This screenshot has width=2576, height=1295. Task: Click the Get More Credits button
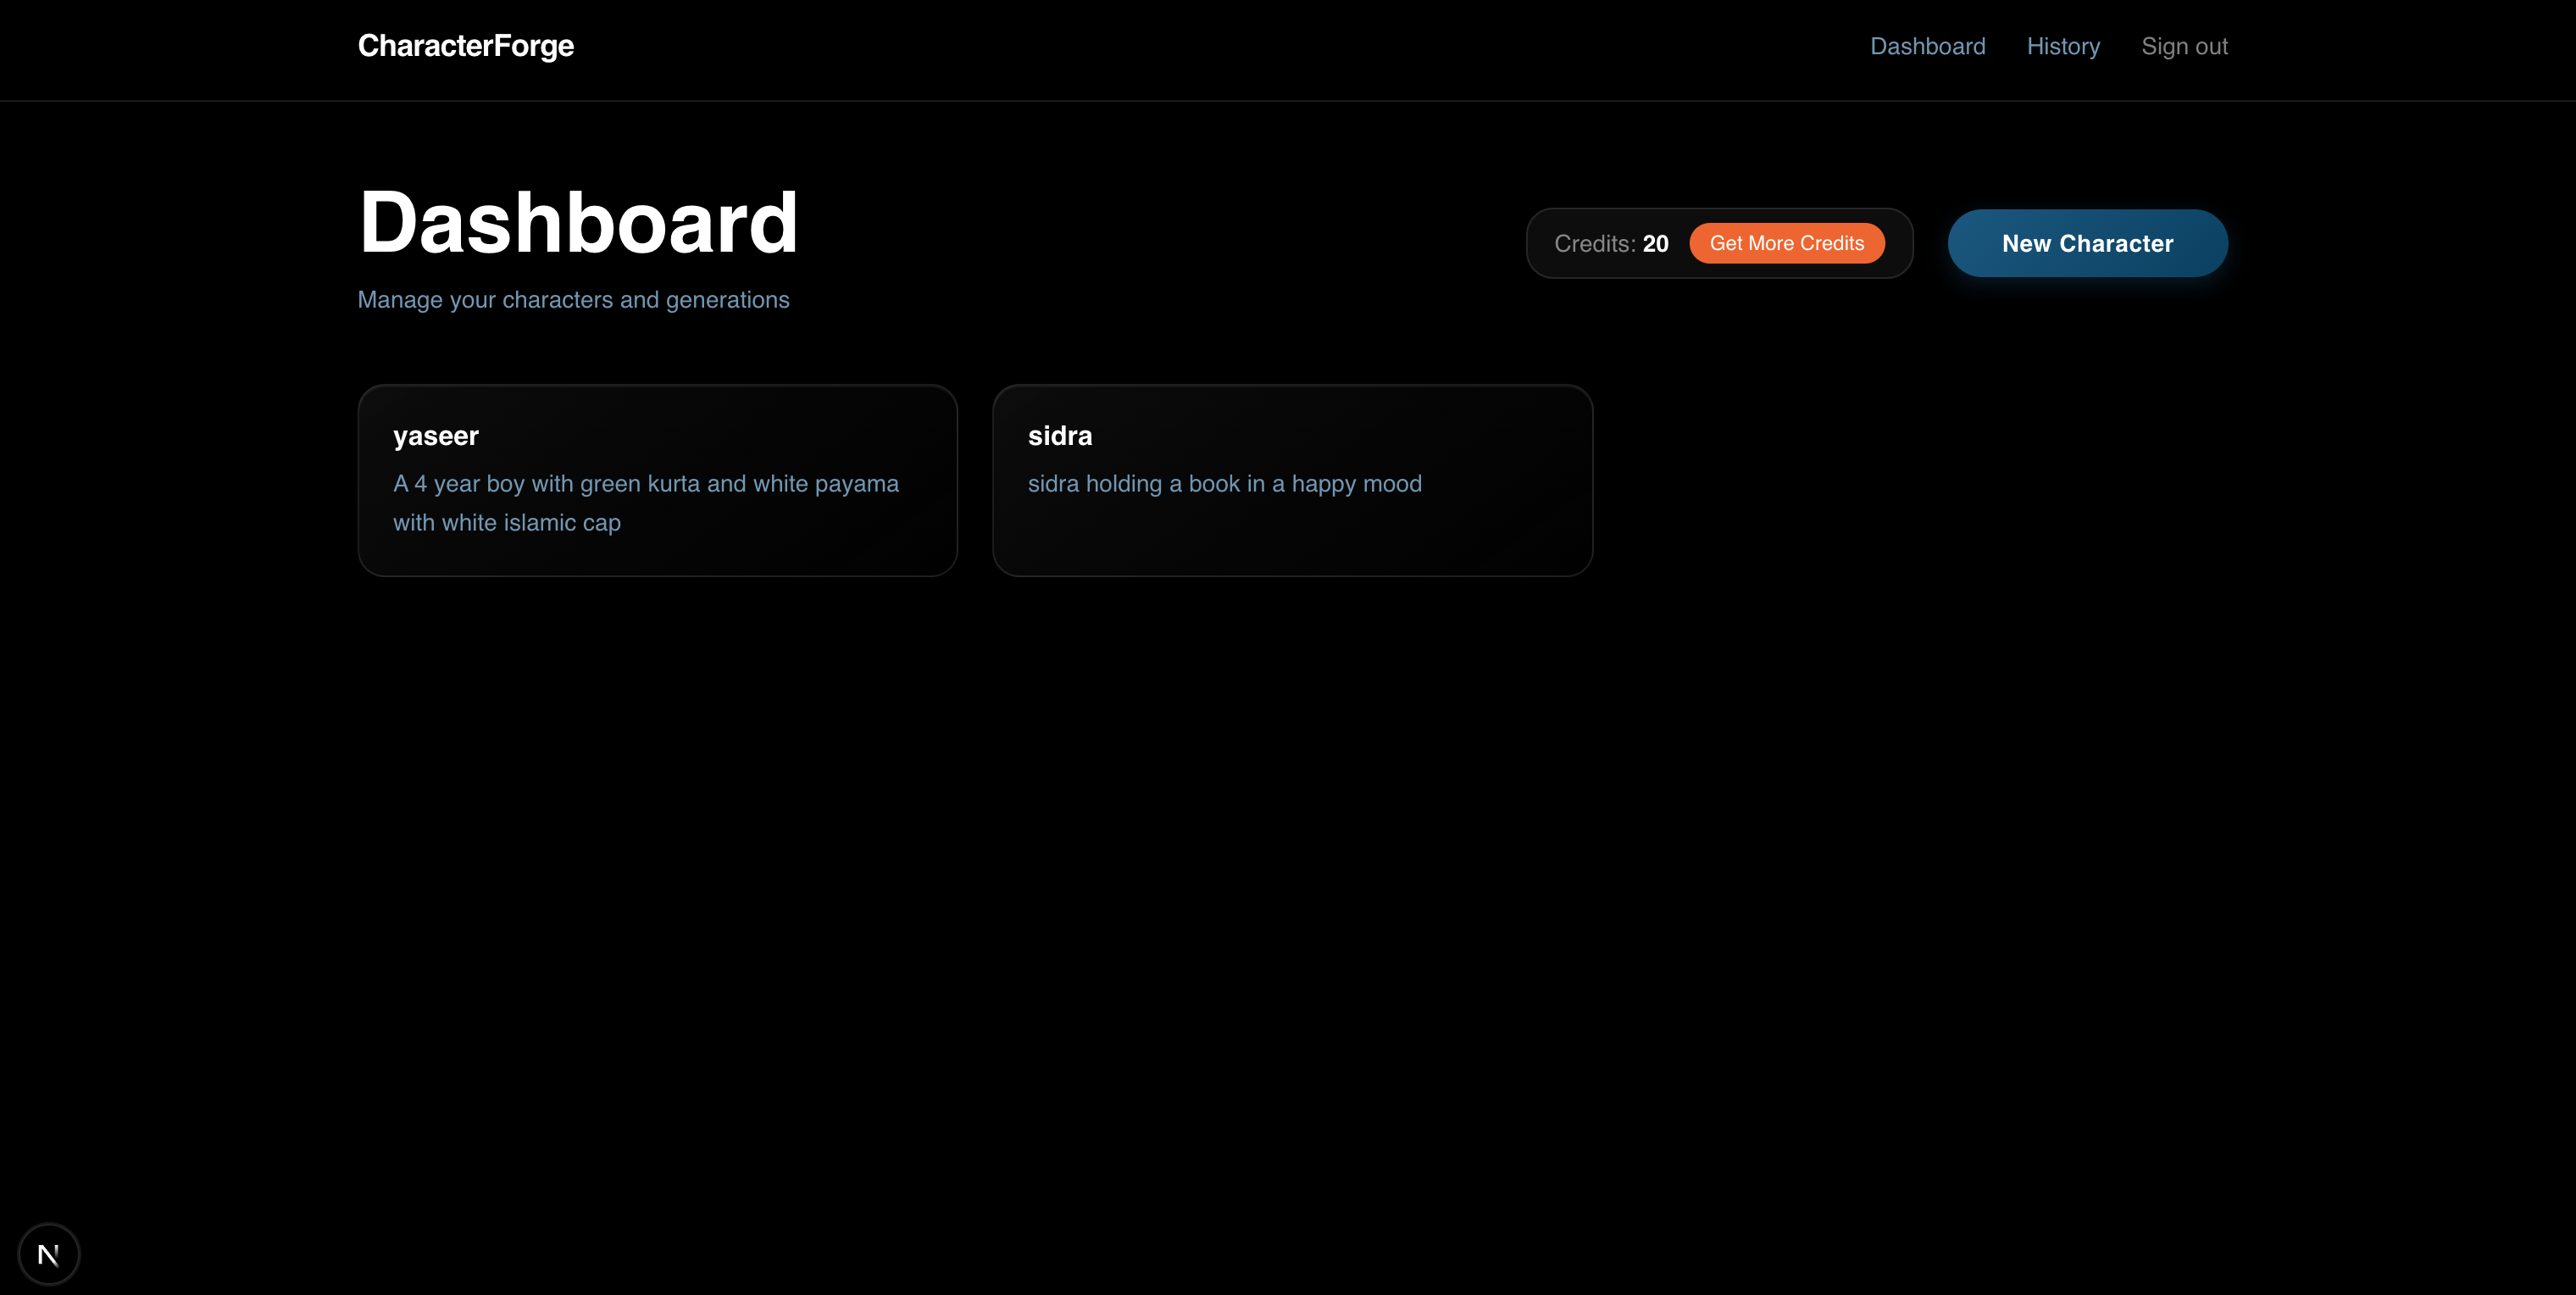(x=1786, y=243)
